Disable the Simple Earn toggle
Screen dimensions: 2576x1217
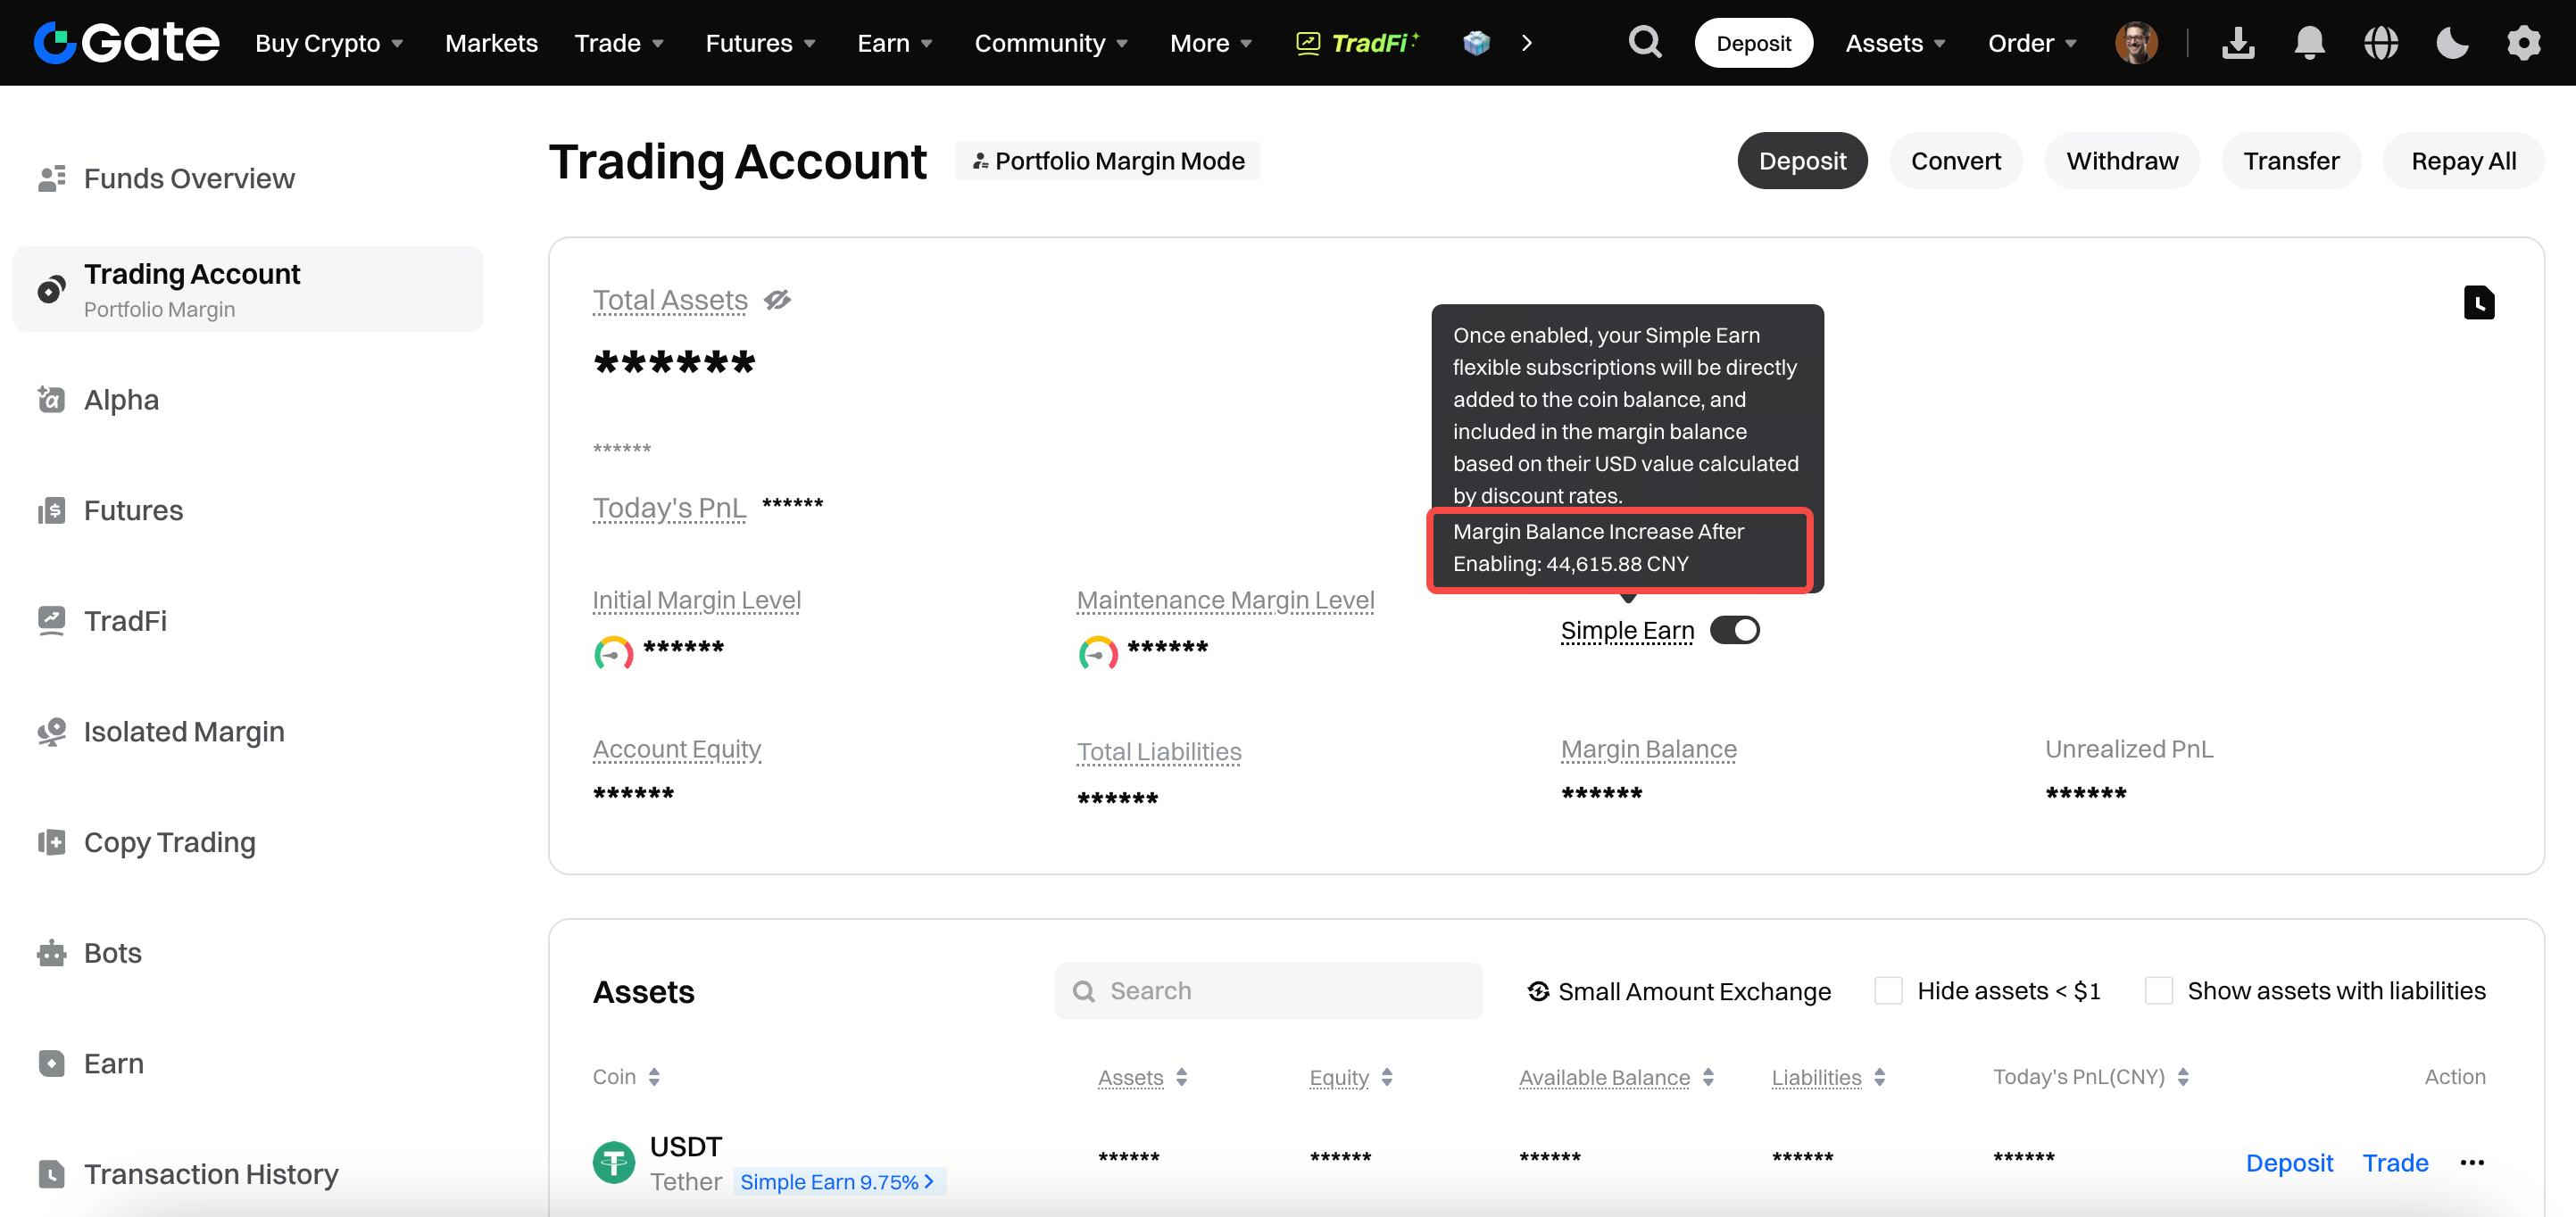(x=1734, y=630)
